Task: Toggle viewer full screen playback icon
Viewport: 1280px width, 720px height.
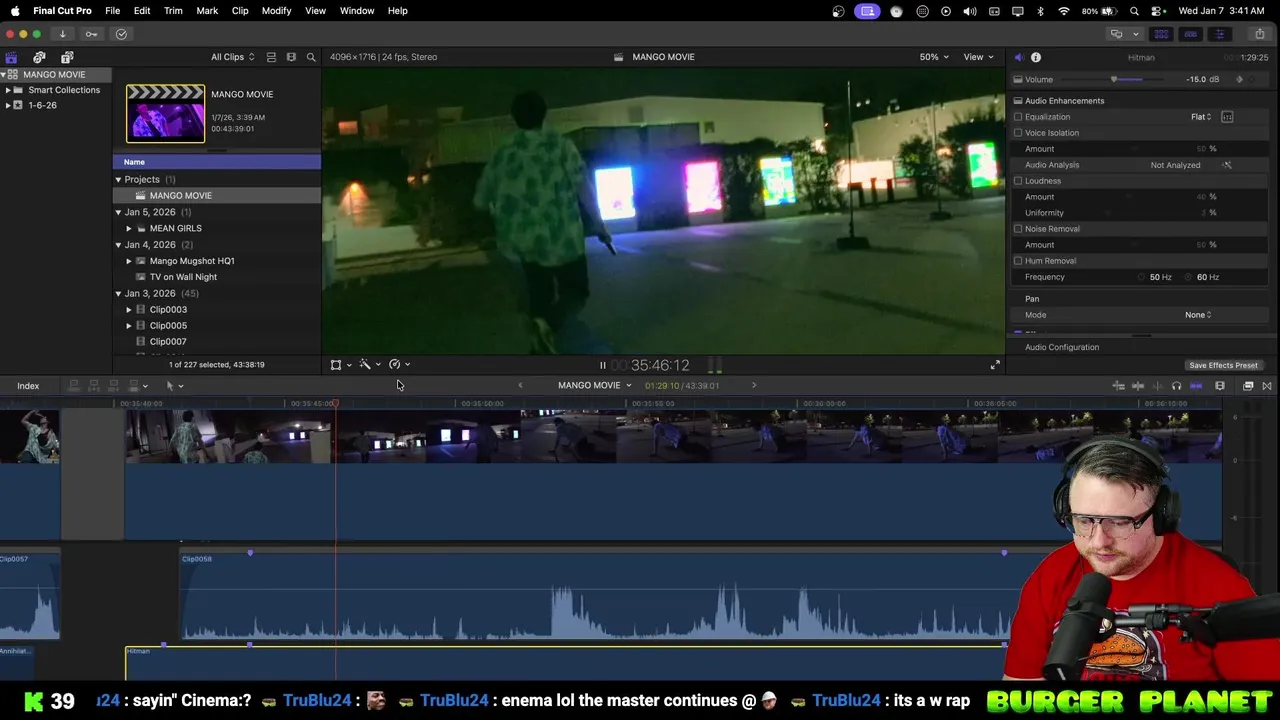Action: tap(995, 365)
